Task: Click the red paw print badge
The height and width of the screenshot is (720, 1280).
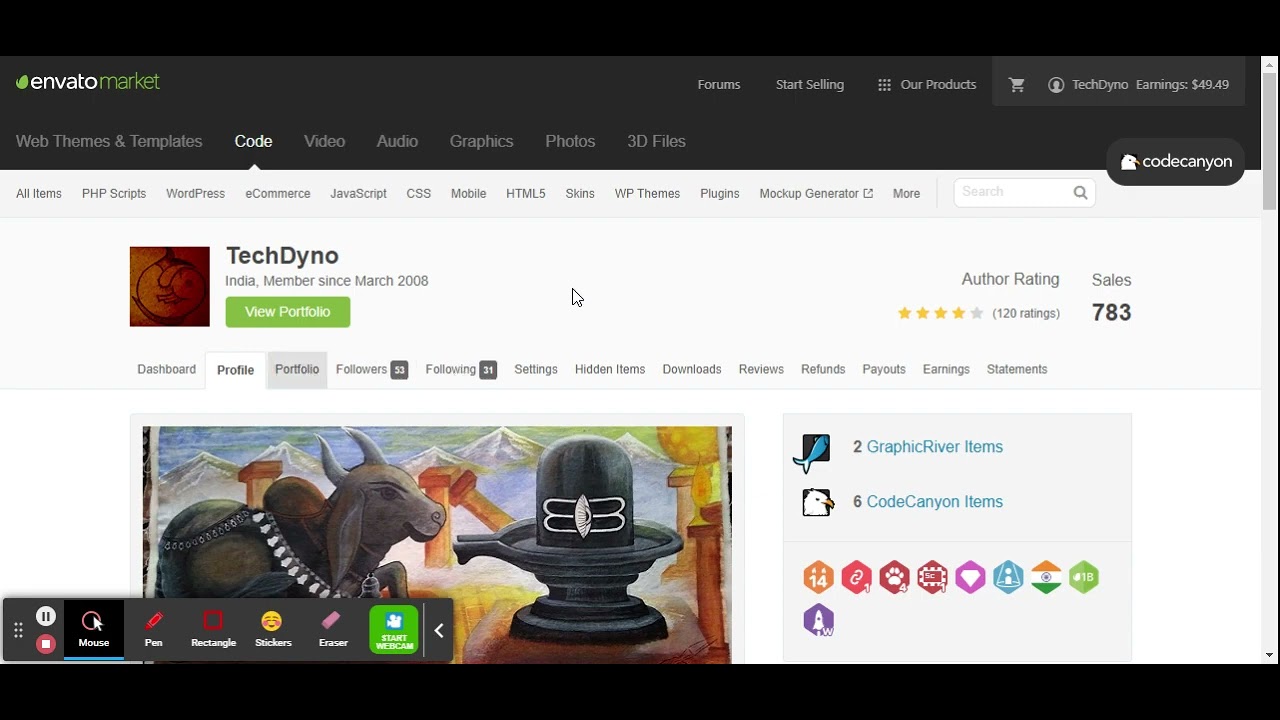Action: point(894,577)
